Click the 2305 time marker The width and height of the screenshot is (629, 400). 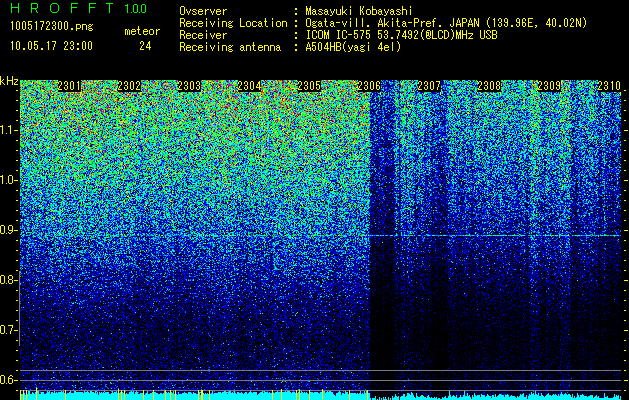click(x=309, y=86)
